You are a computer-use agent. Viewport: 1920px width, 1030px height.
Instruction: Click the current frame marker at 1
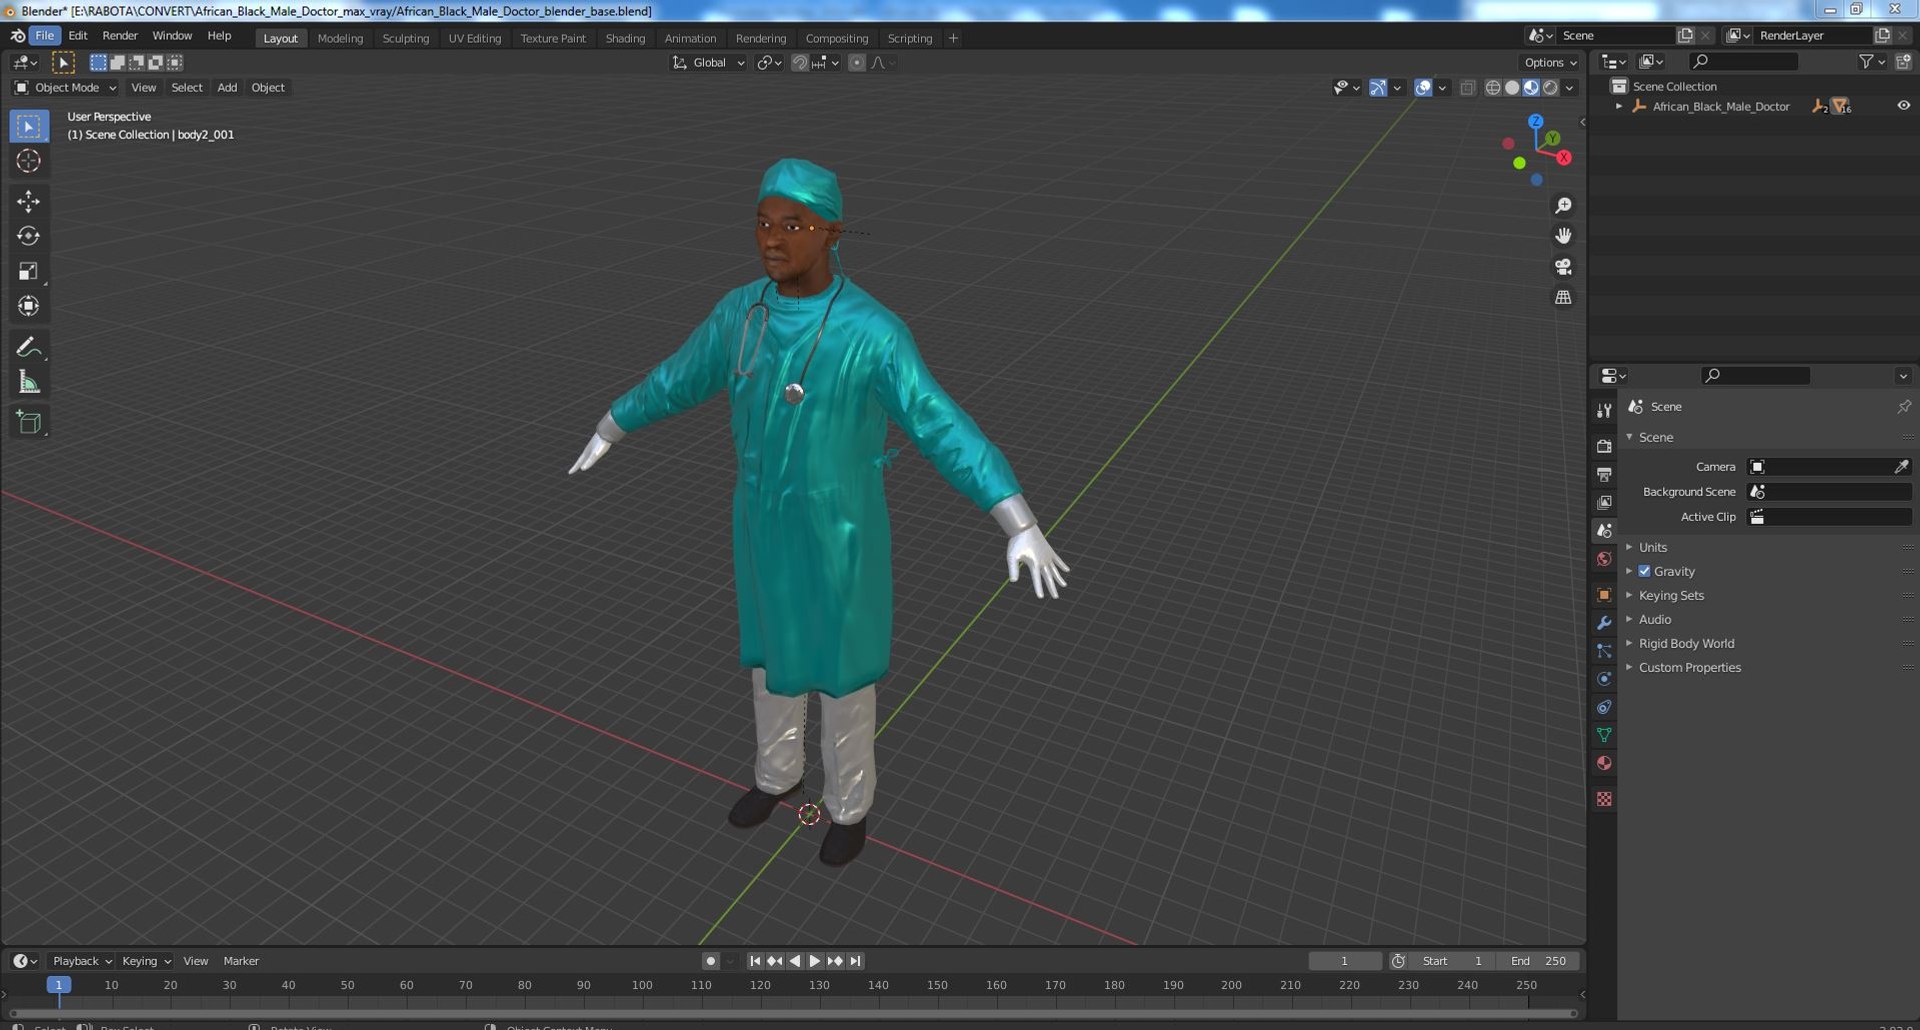(x=59, y=985)
